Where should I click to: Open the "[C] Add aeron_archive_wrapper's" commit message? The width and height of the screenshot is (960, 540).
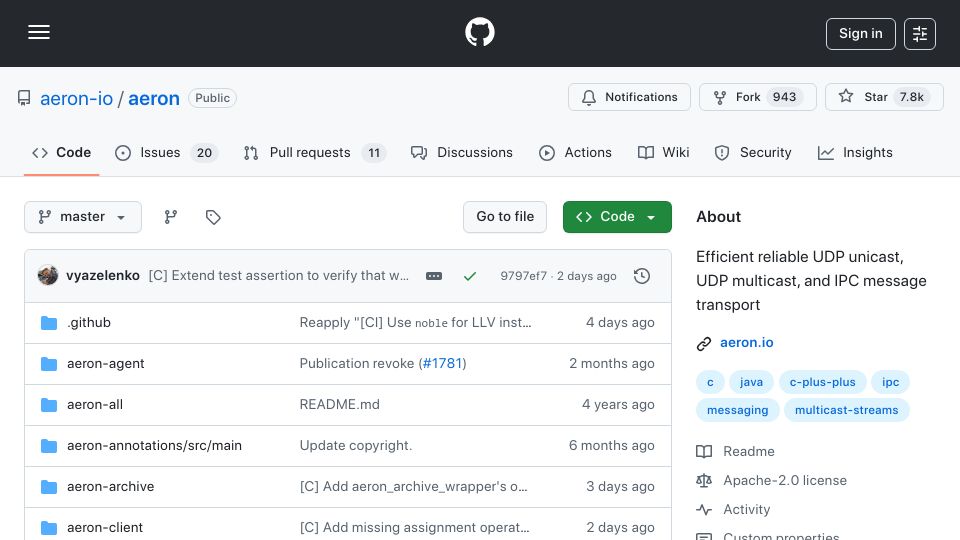pyautogui.click(x=413, y=487)
